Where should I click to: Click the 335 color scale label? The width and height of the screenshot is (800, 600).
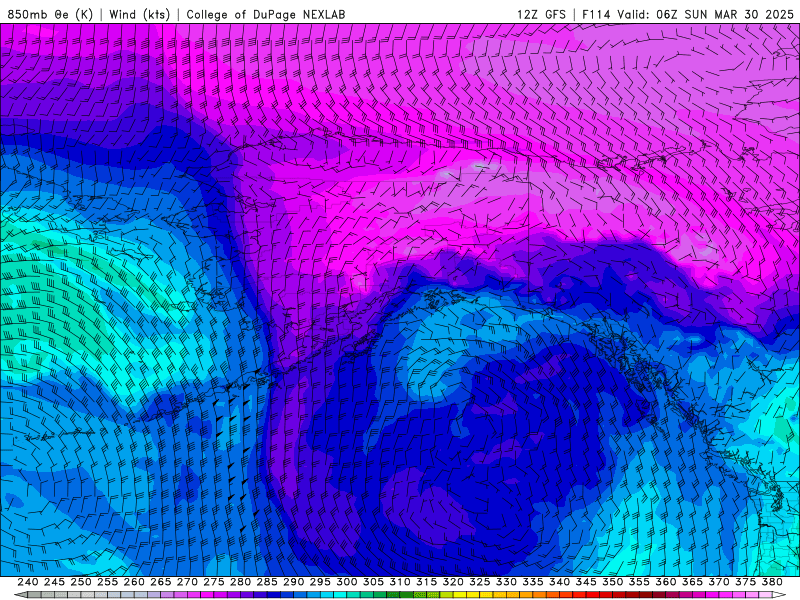(533, 582)
